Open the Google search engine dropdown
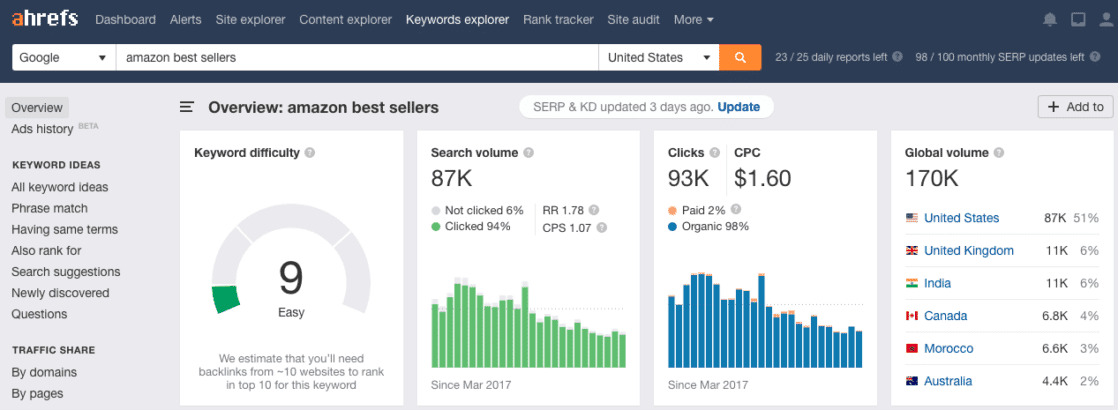This screenshot has height=410, width=1118. tap(64, 58)
